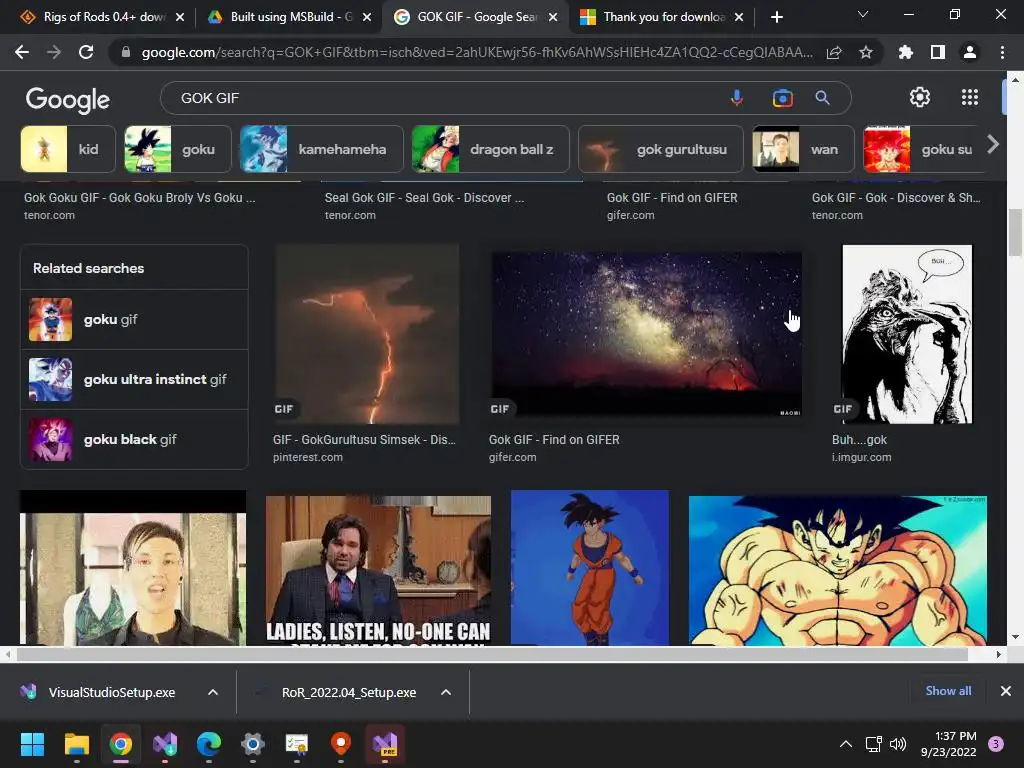
Task: Toggle the Chrome side panel
Action: pos(938,52)
